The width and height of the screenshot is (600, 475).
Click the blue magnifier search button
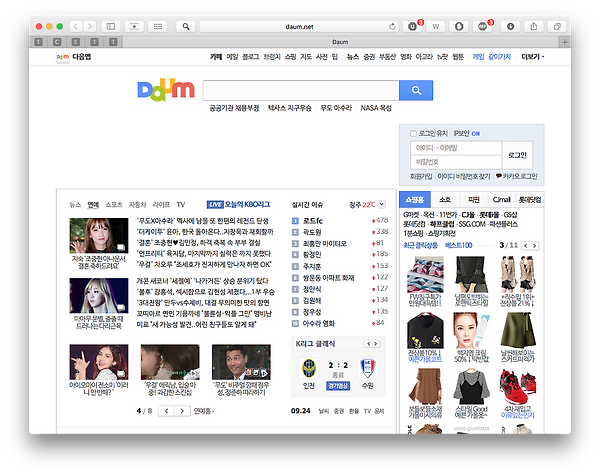[x=416, y=90]
